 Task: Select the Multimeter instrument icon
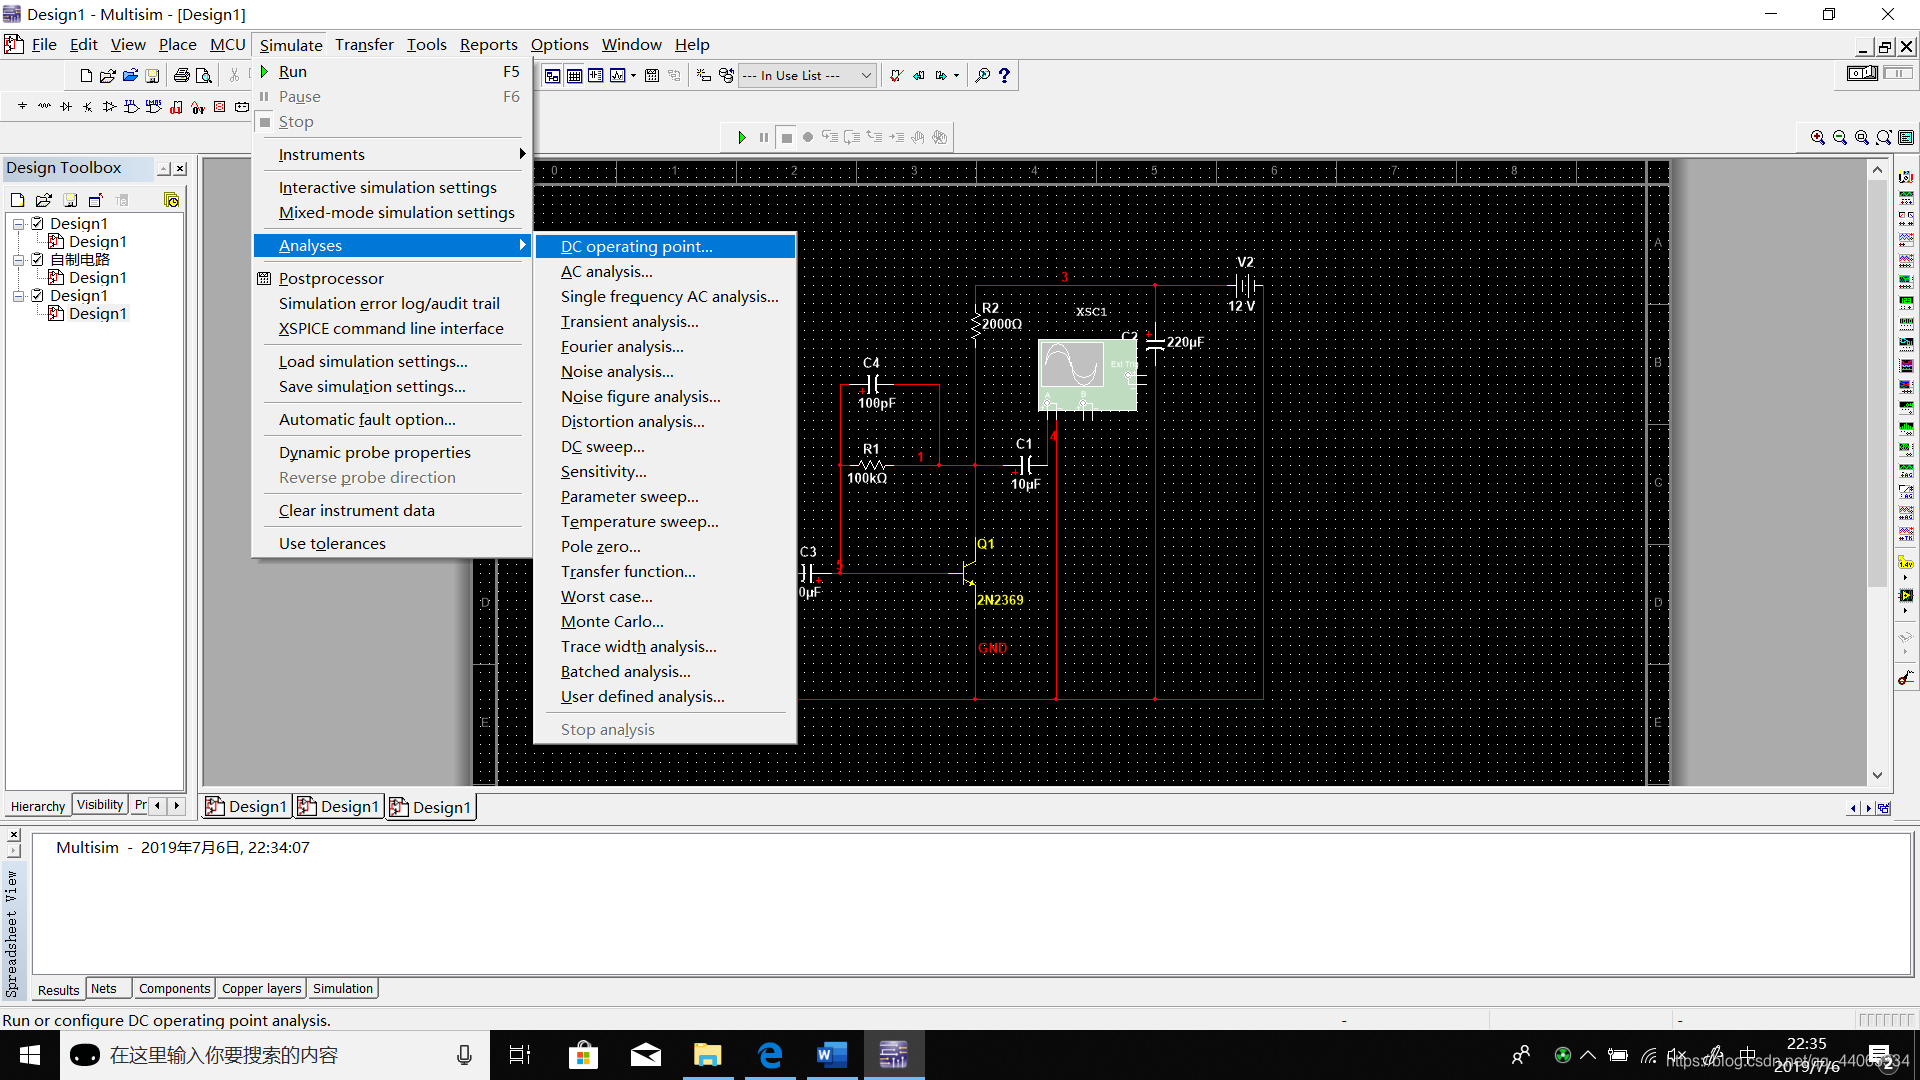pyautogui.click(x=1906, y=177)
